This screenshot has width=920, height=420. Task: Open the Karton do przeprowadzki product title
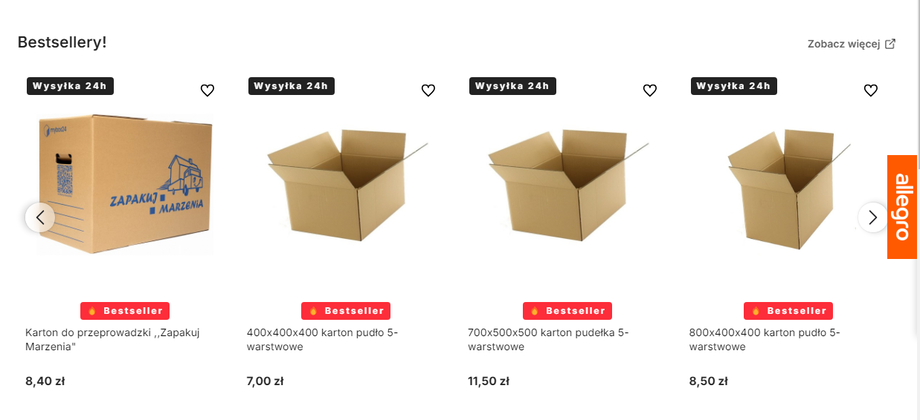point(113,340)
